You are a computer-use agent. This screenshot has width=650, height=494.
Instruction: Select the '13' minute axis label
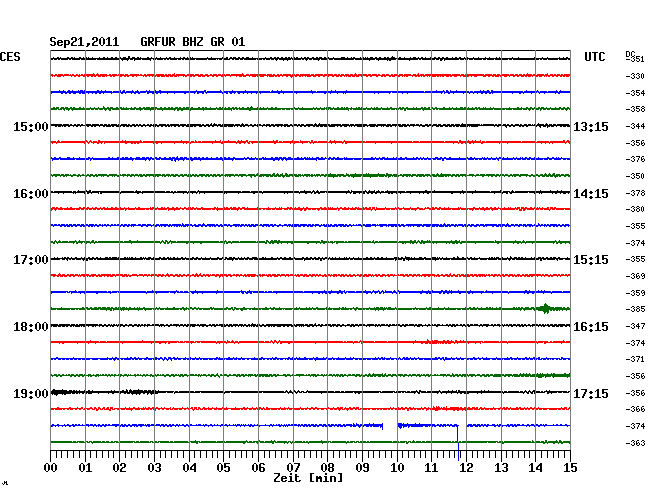click(x=501, y=468)
